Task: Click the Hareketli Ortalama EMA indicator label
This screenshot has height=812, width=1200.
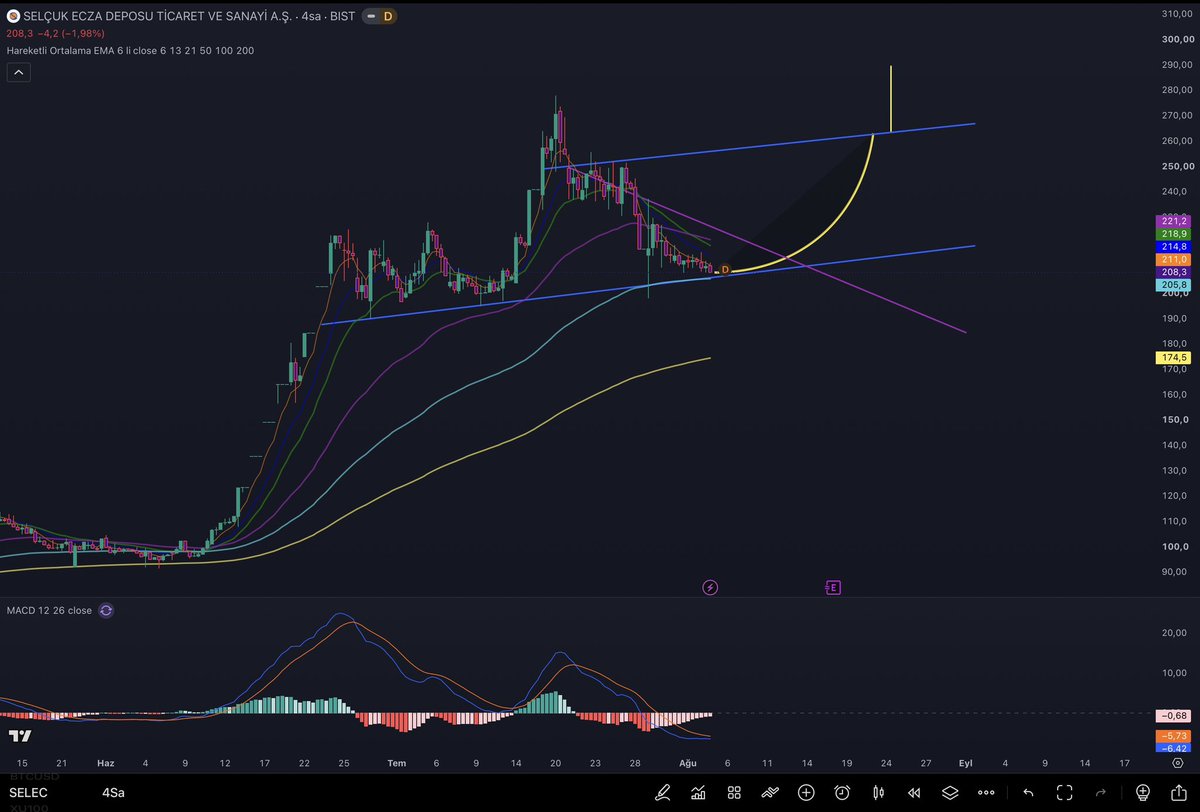Action: point(130,49)
